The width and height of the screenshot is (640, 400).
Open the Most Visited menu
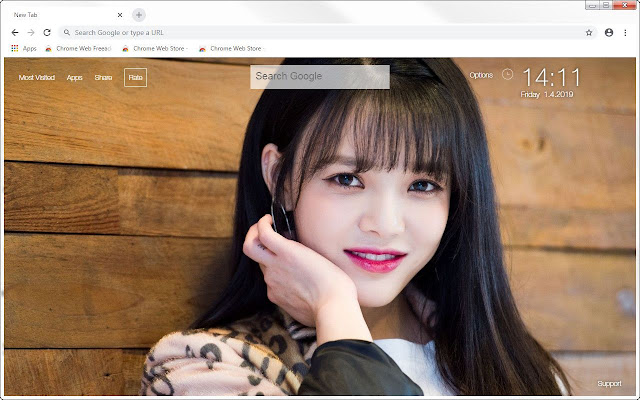pyautogui.click(x=36, y=77)
